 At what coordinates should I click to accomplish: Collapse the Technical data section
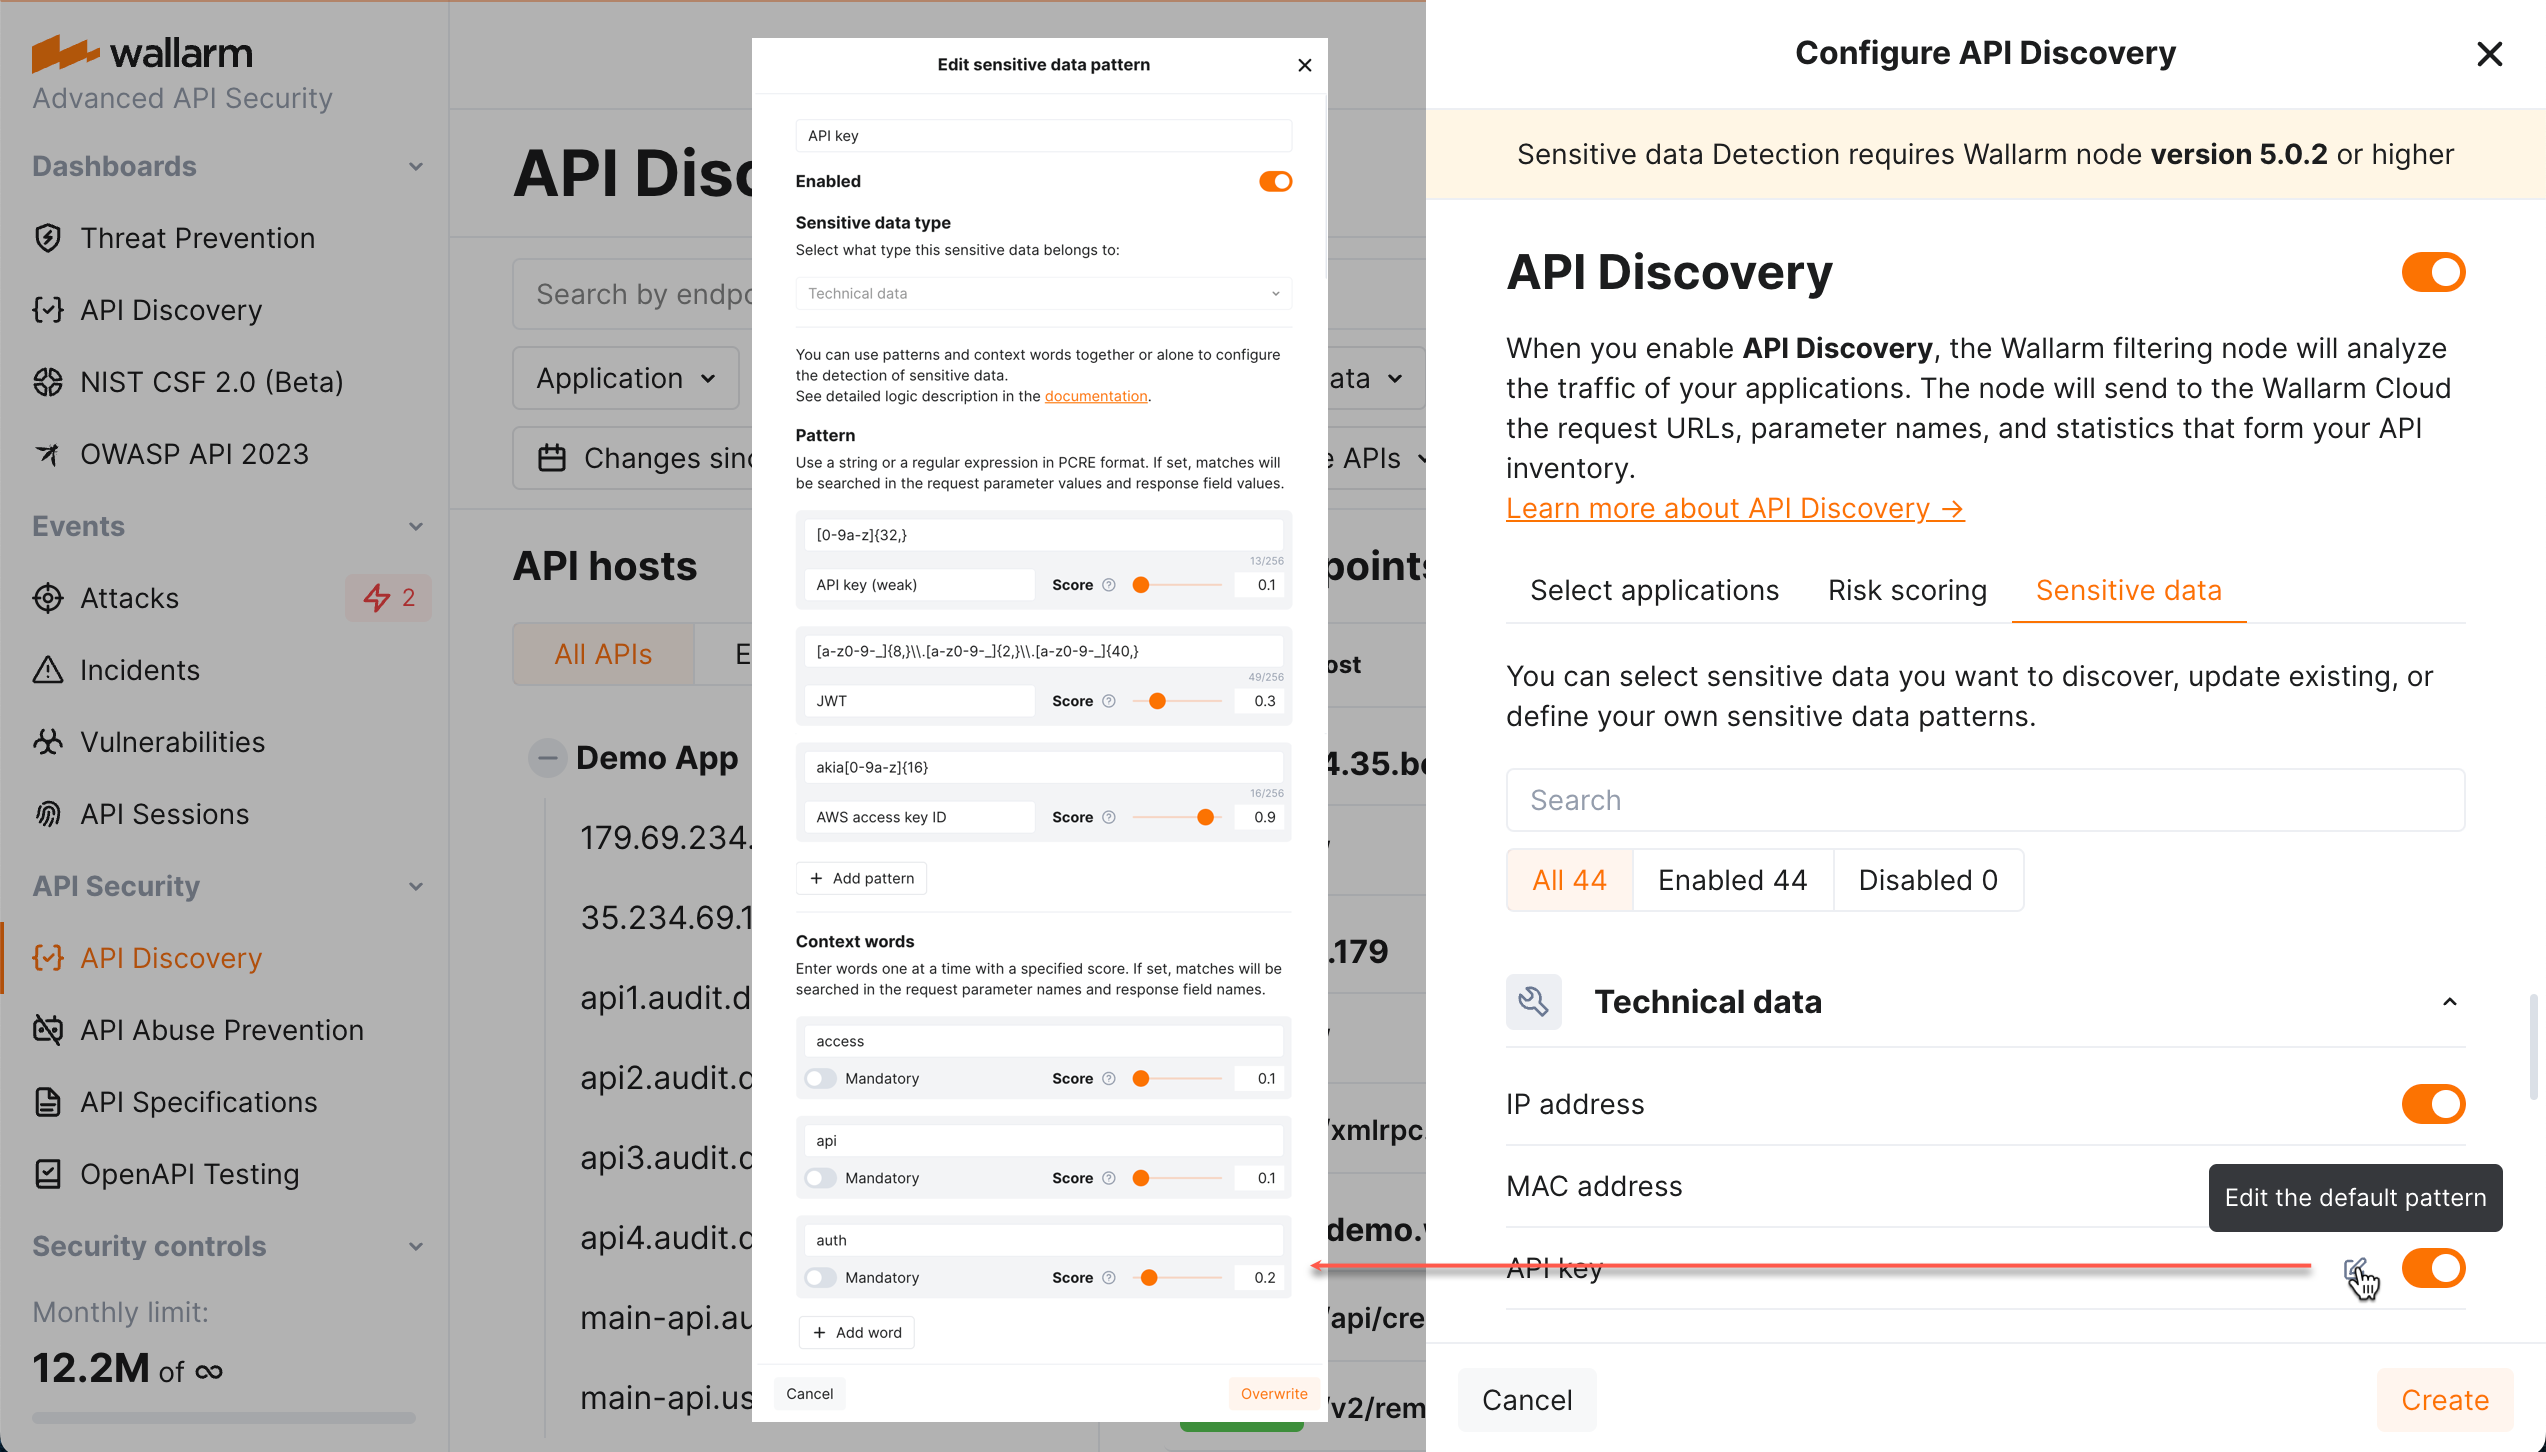point(2450,1001)
